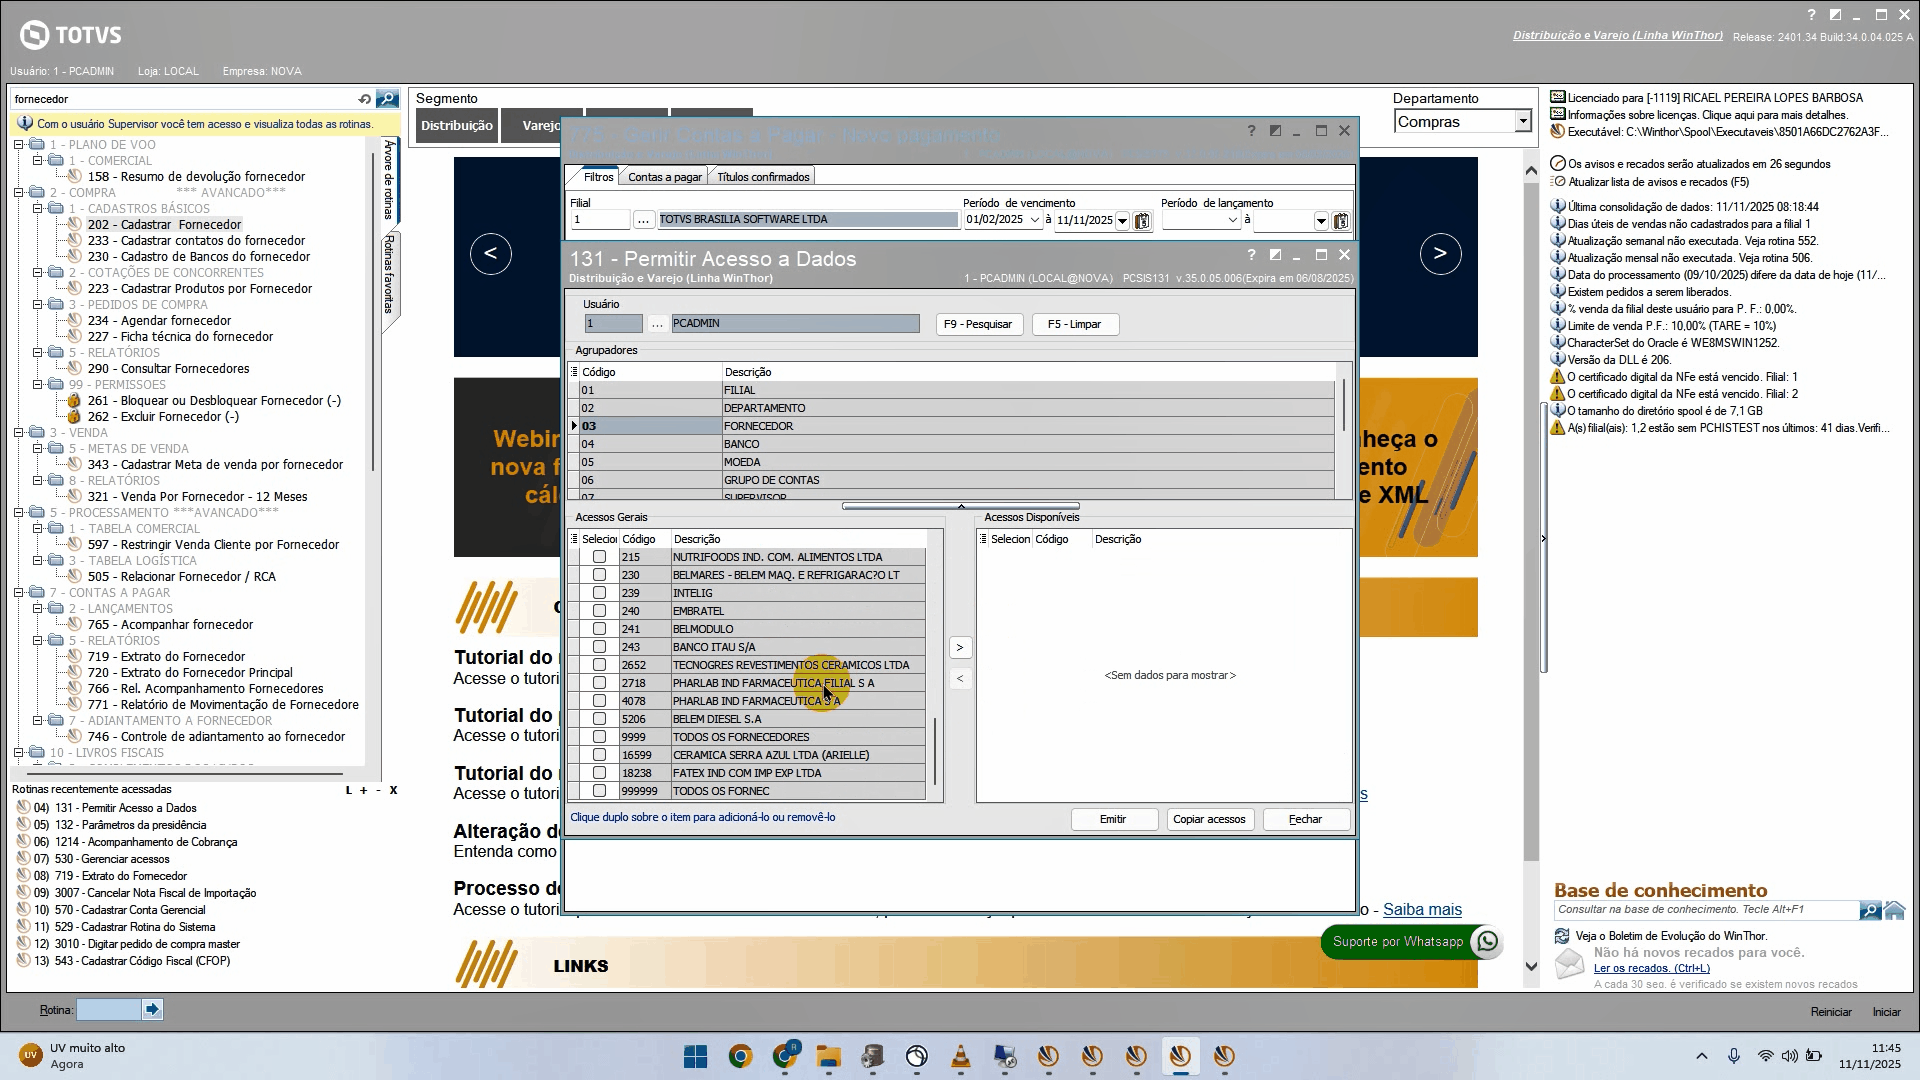Select the Títulos confirmados tab
This screenshot has width=1920, height=1080.
(762, 177)
